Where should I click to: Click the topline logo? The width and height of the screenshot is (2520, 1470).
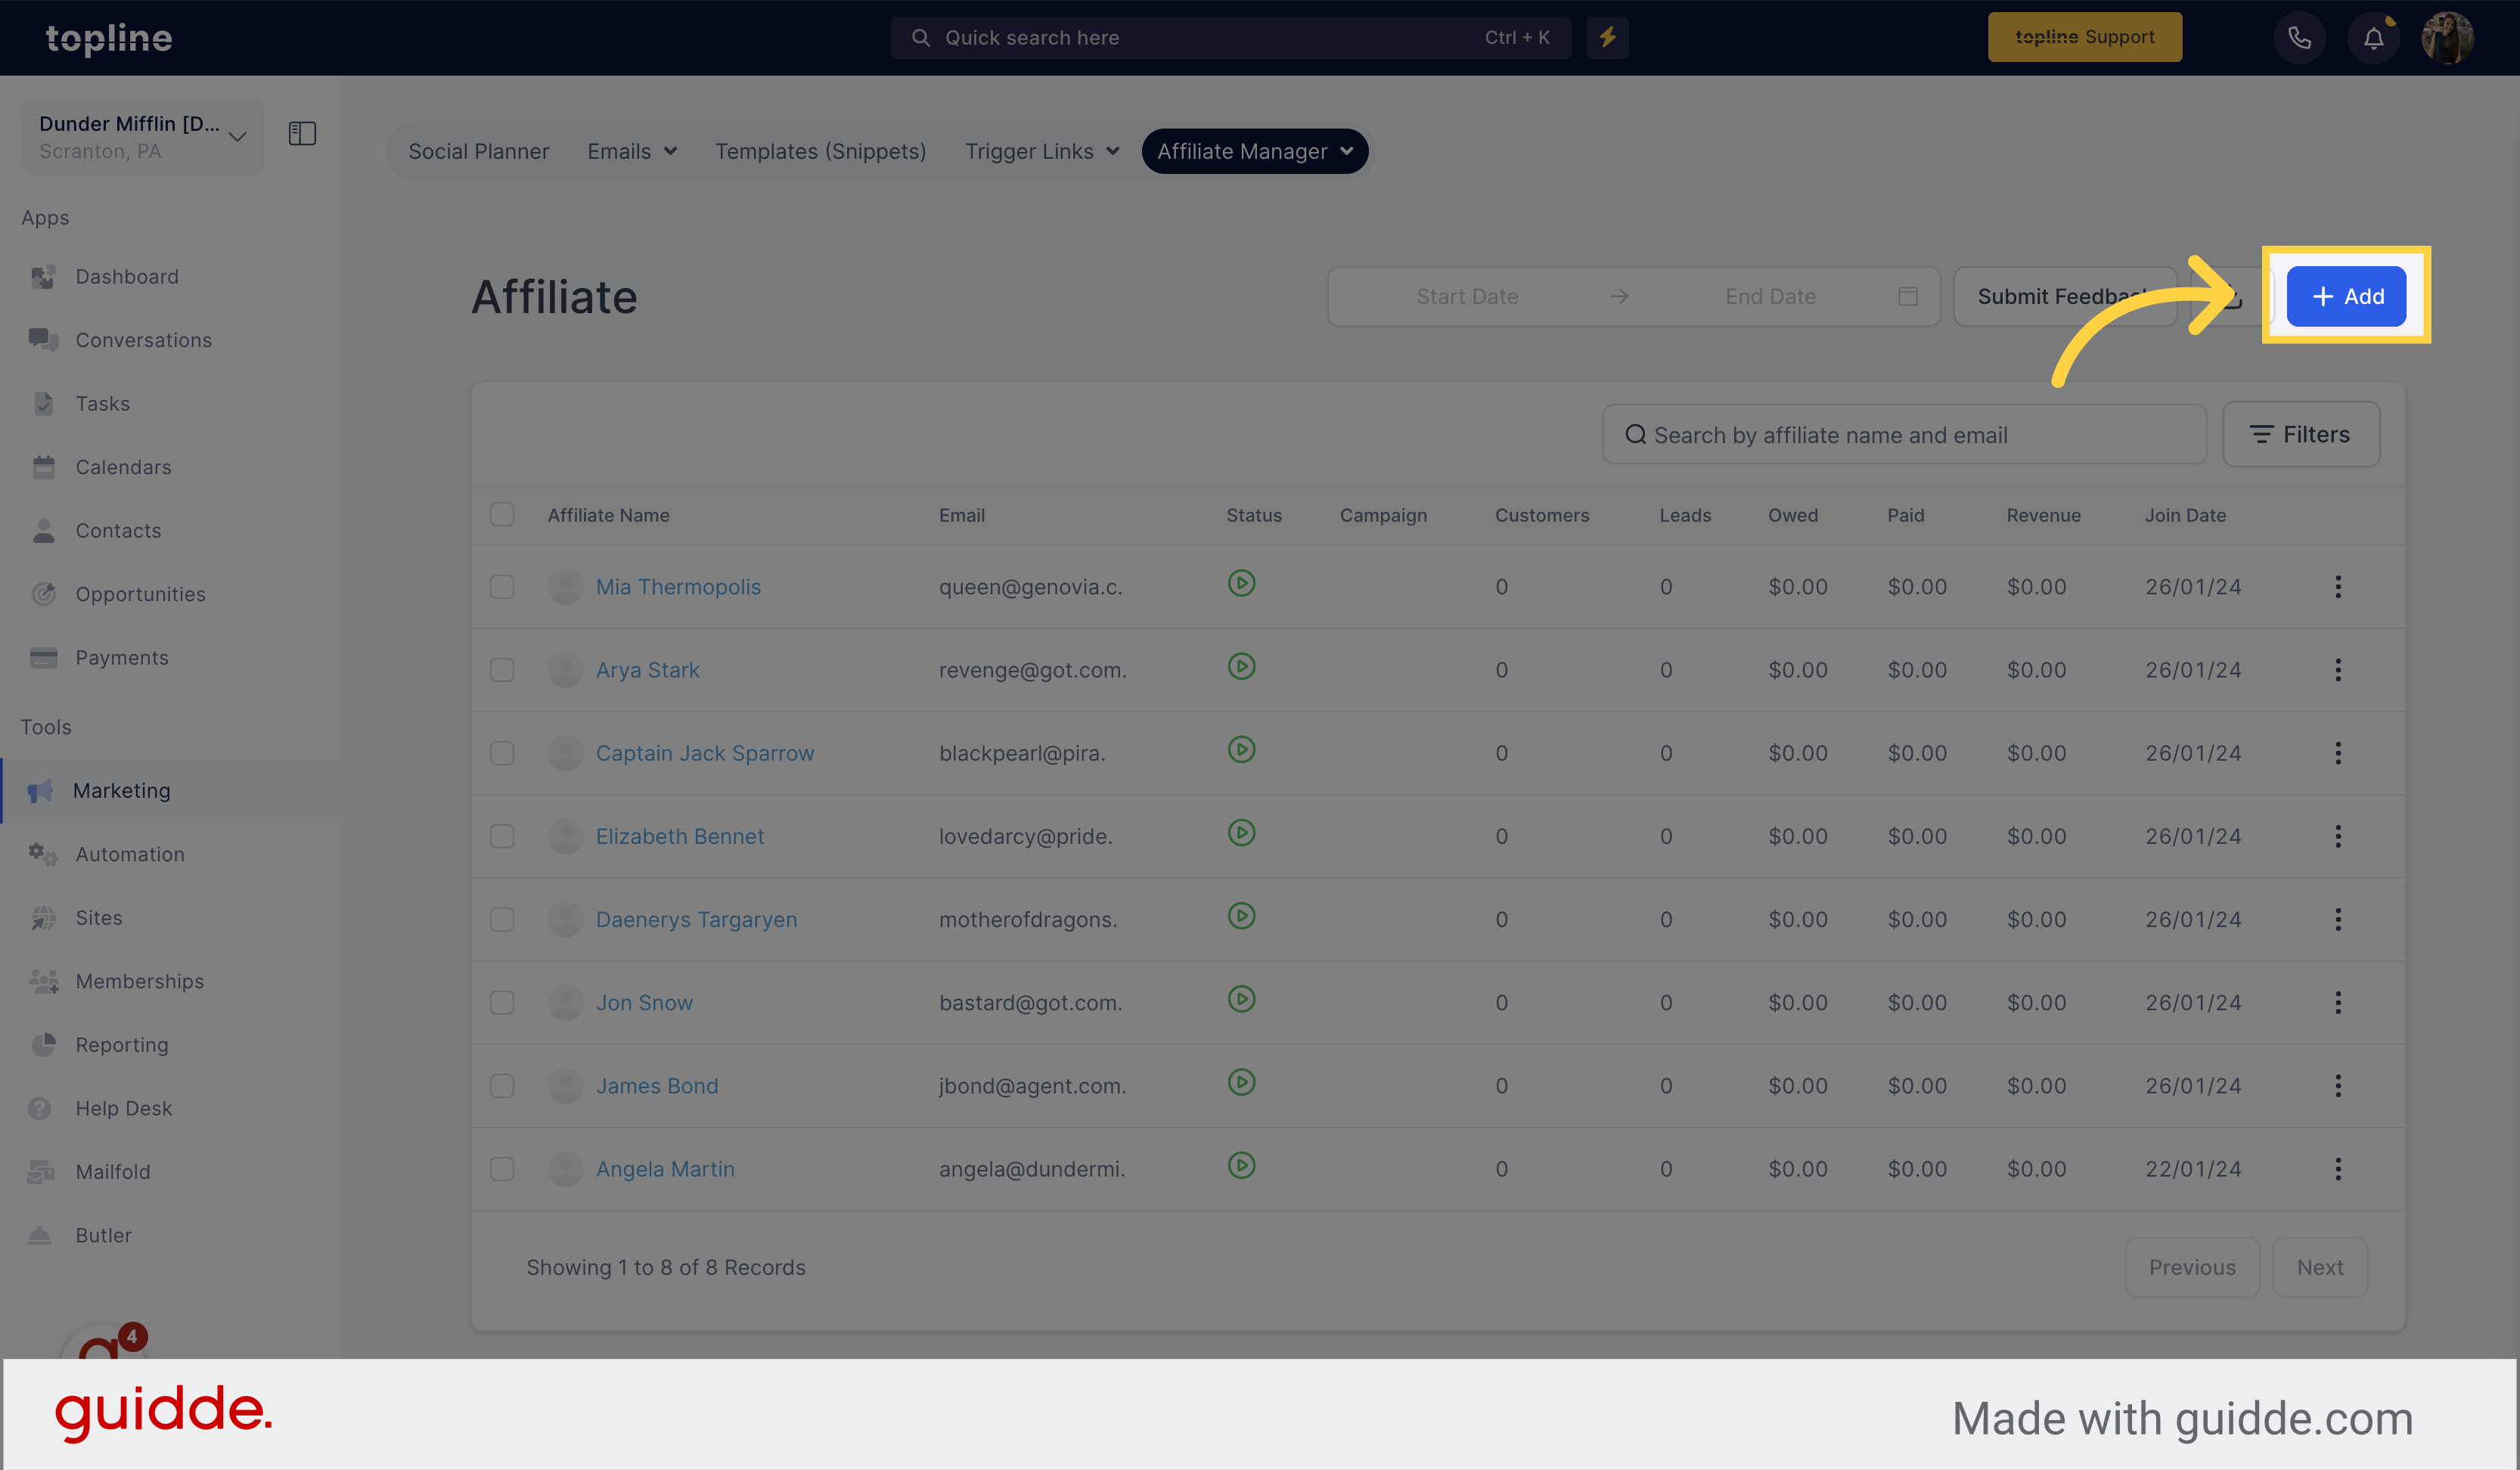point(109,38)
